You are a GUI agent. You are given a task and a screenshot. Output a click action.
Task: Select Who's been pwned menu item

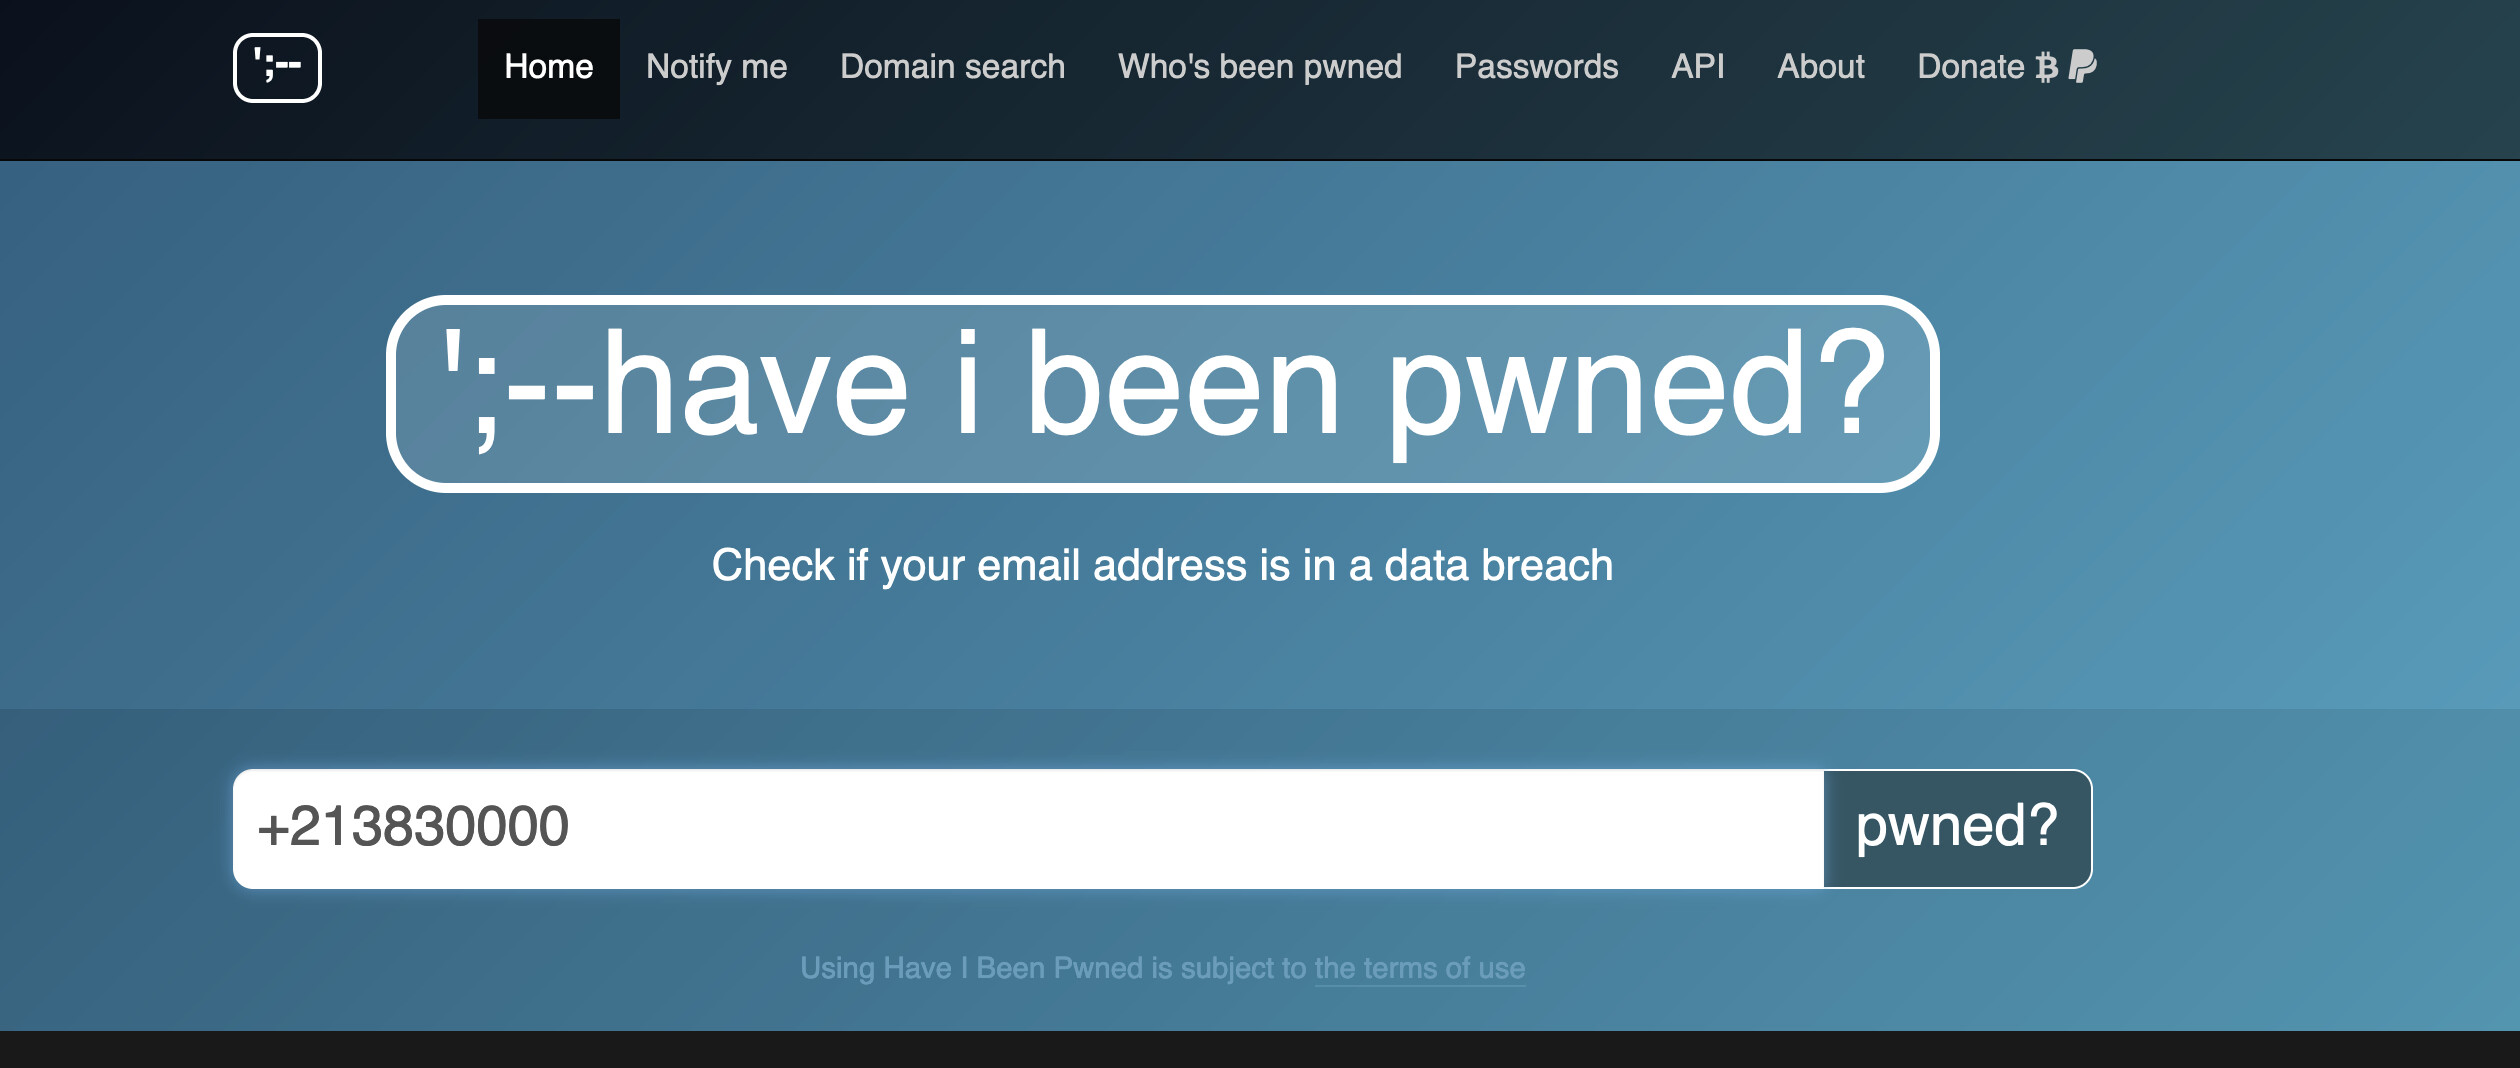[1259, 67]
